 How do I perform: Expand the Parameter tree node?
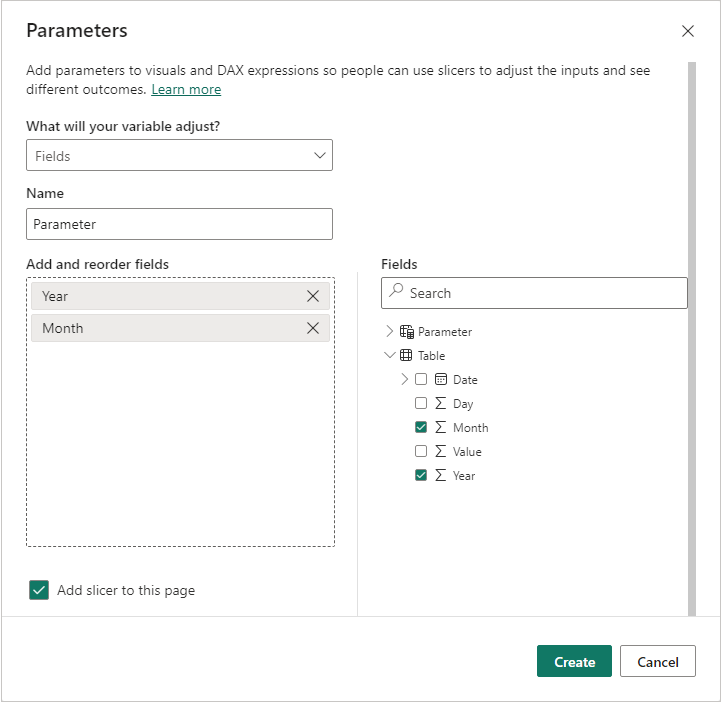pos(391,333)
